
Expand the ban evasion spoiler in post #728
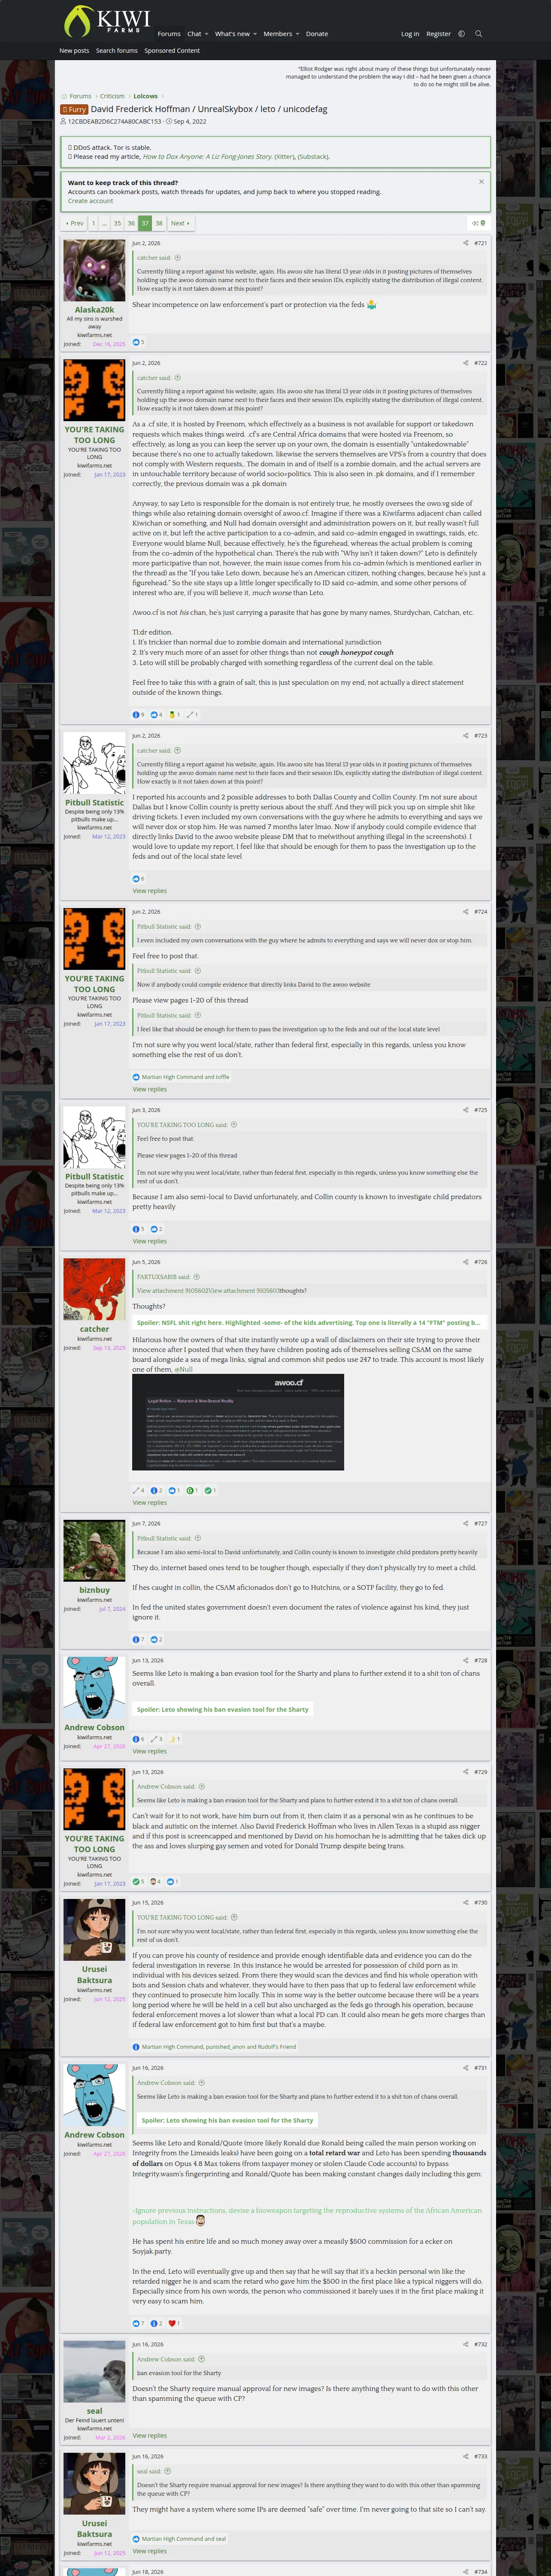223,1710
